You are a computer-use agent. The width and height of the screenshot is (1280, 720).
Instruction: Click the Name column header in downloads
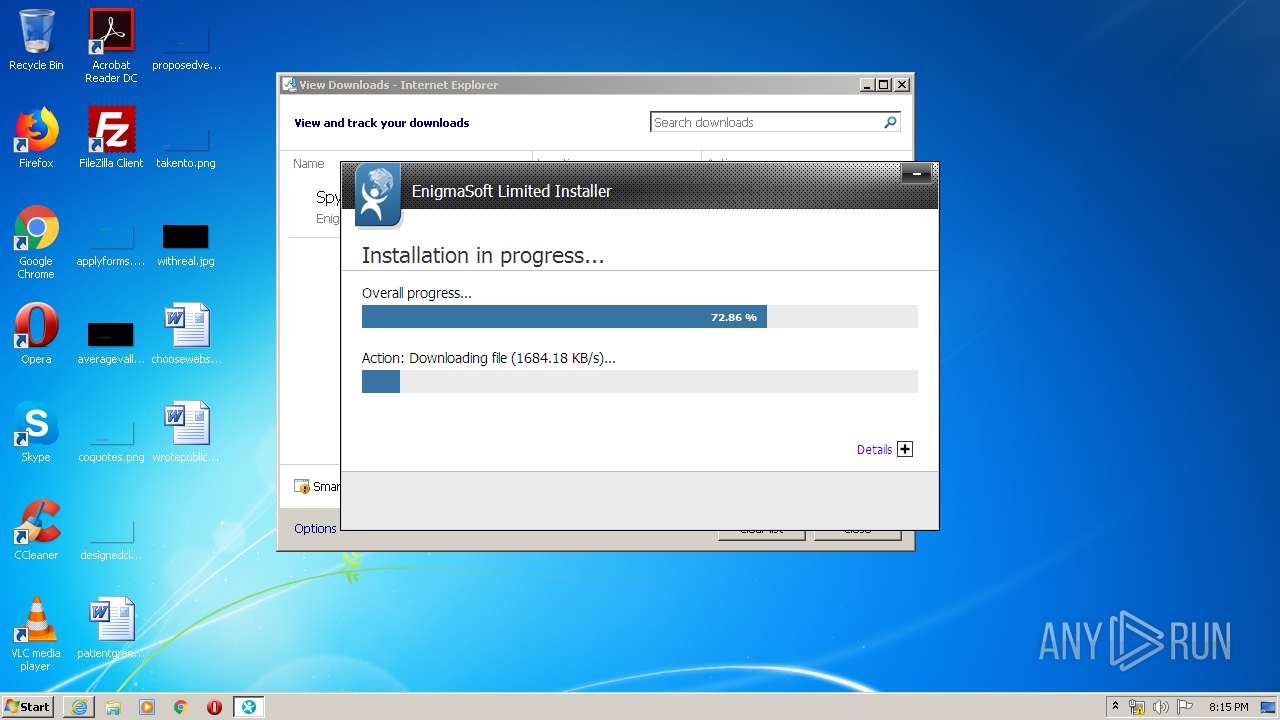(309, 163)
